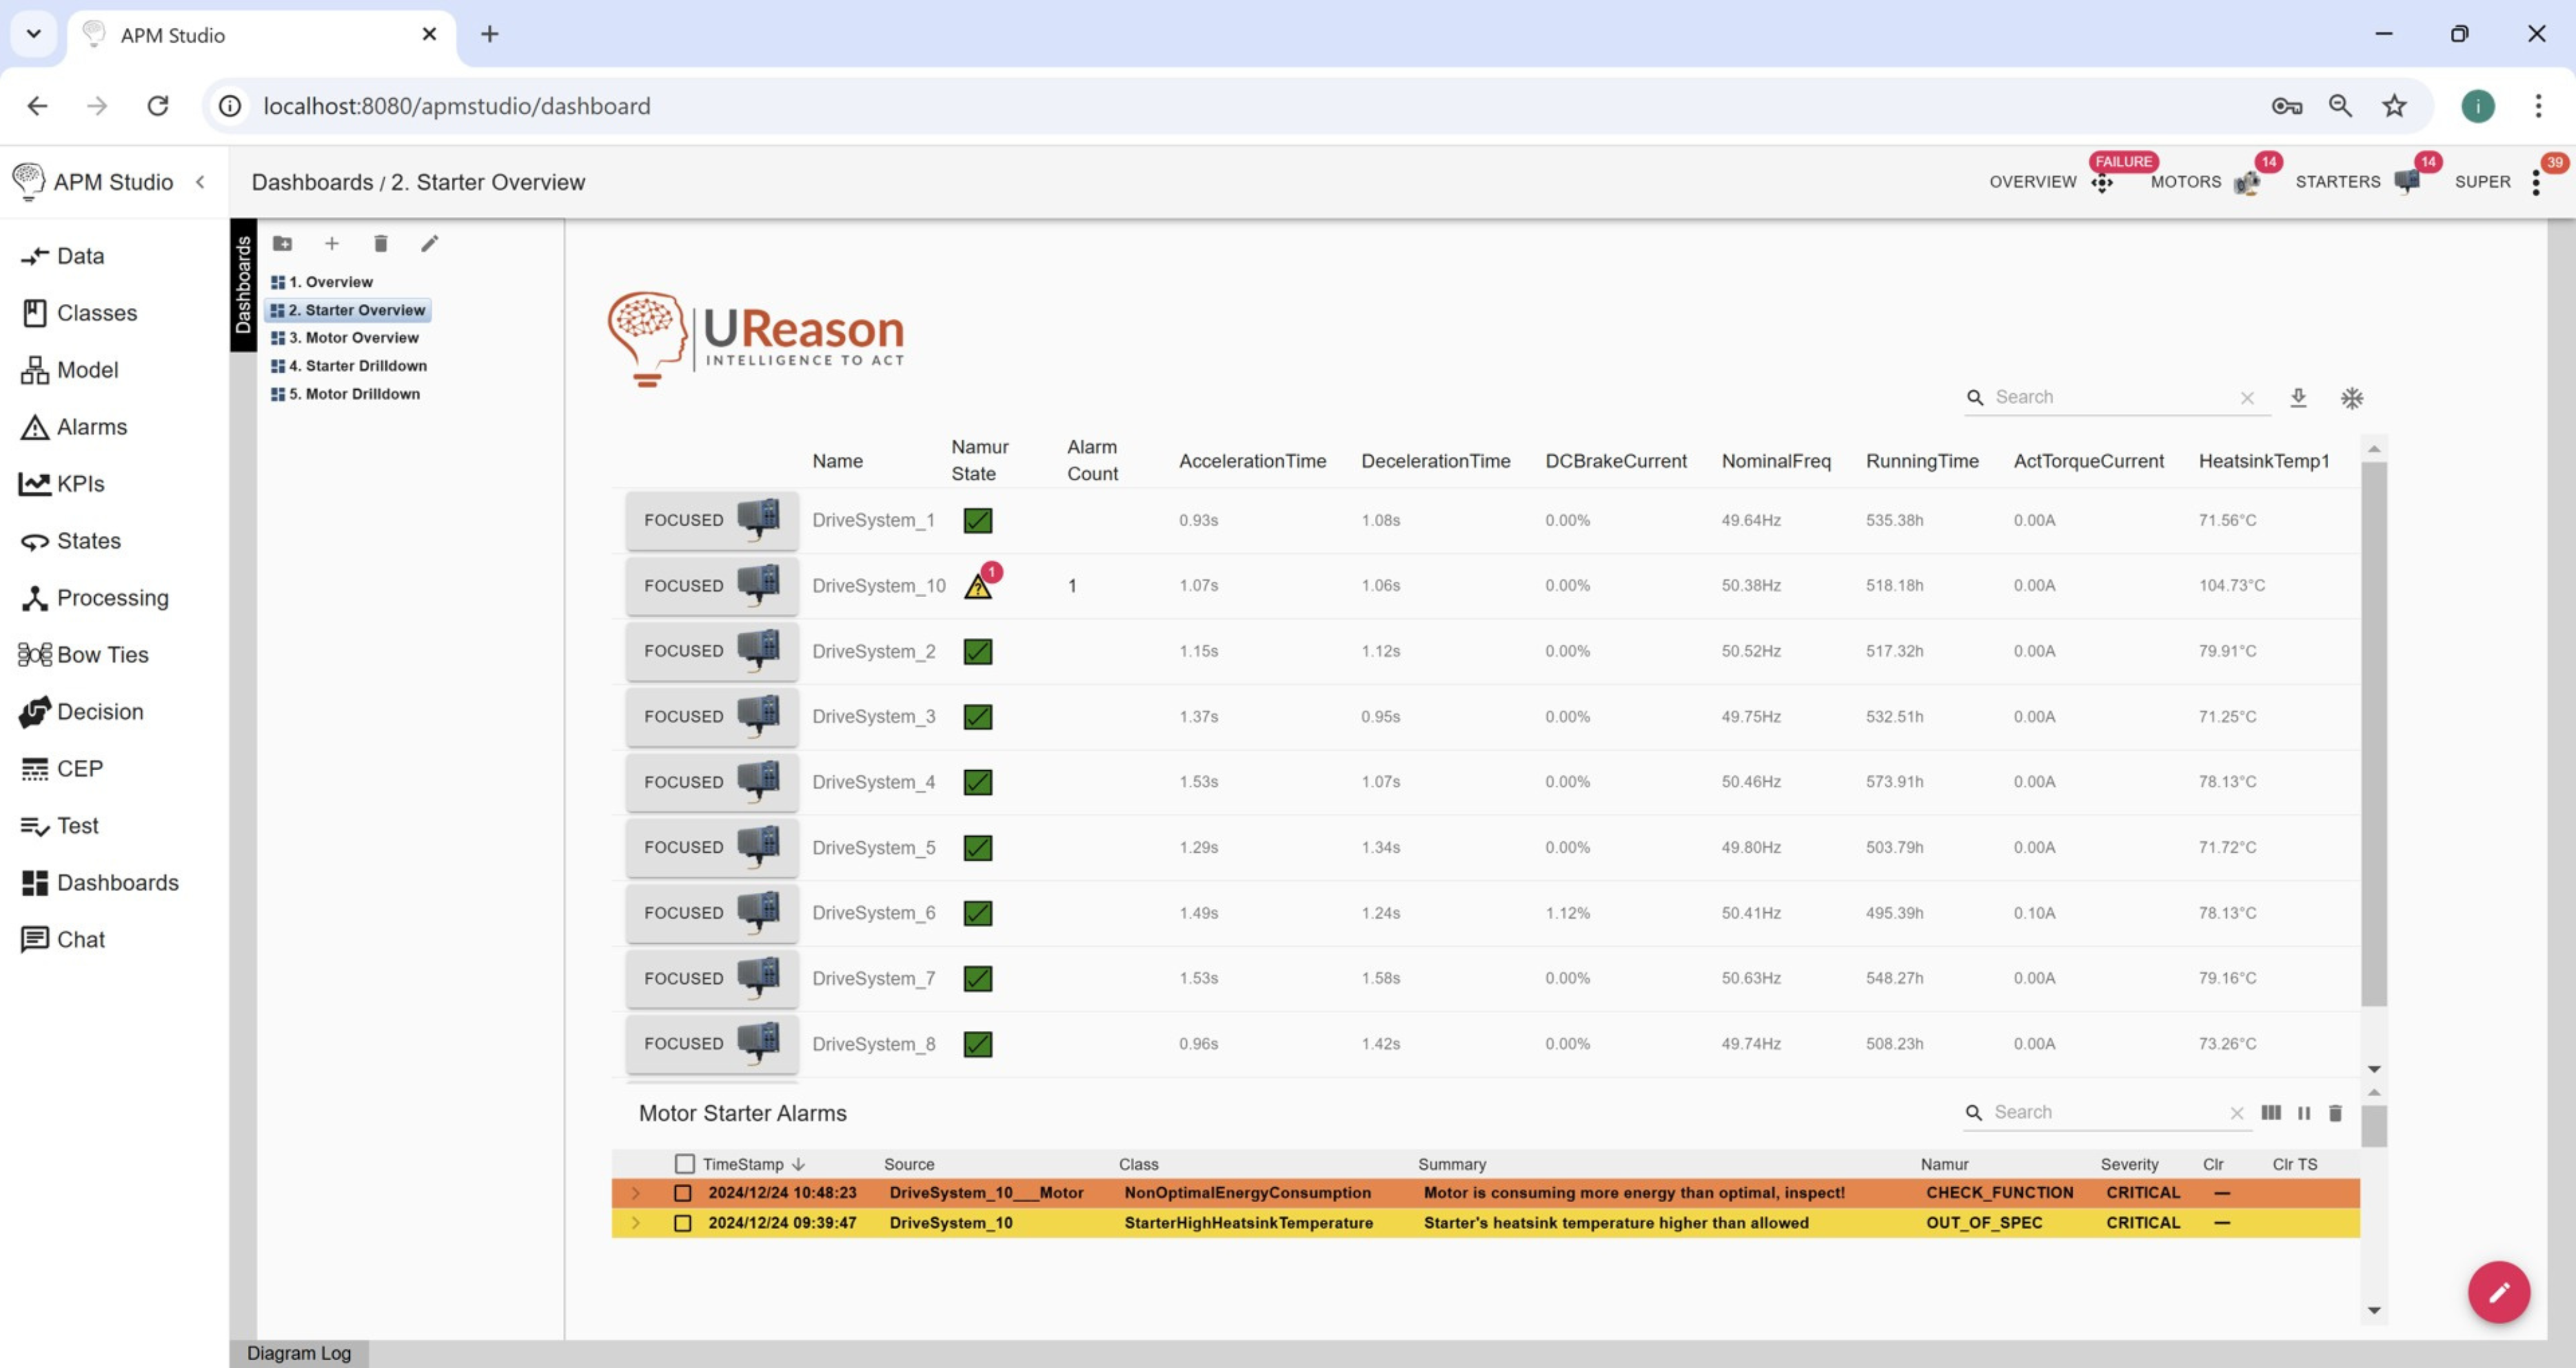Click the snowflake freeze icon above table
This screenshot has height=1368, width=2576.
(x=2352, y=398)
